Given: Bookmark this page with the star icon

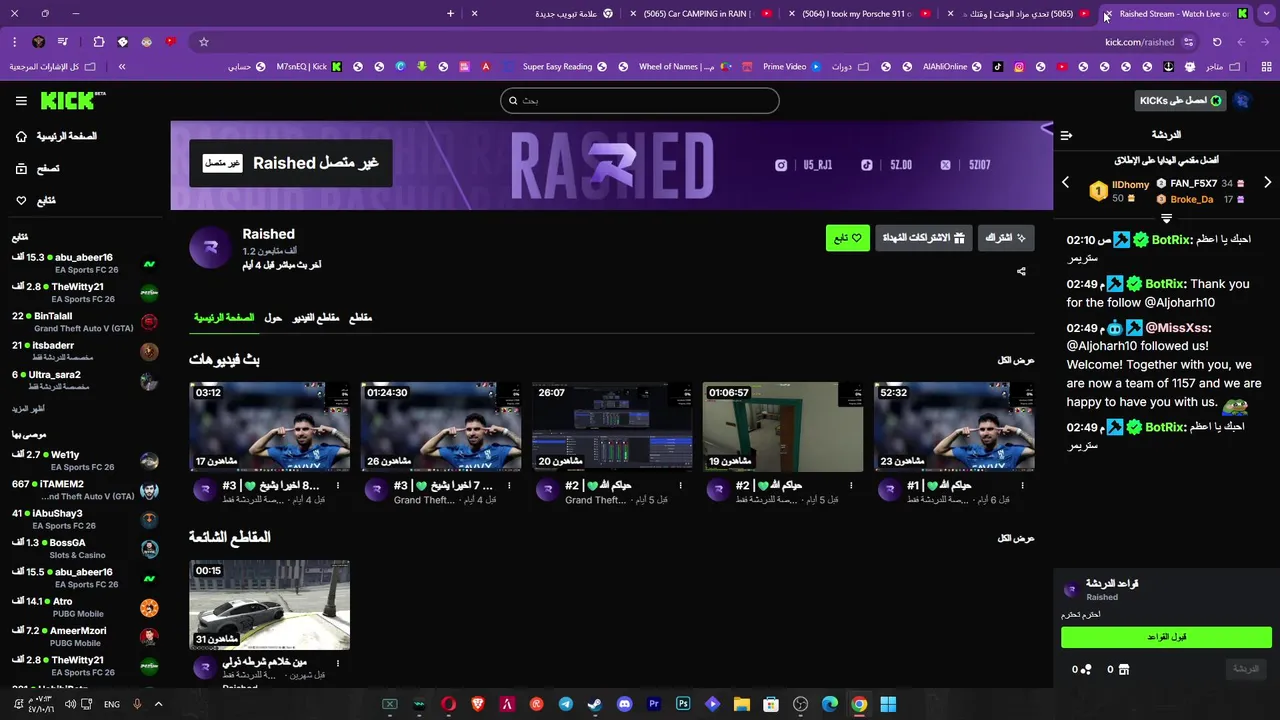Looking at the screenshot, I should pos(204,42).
